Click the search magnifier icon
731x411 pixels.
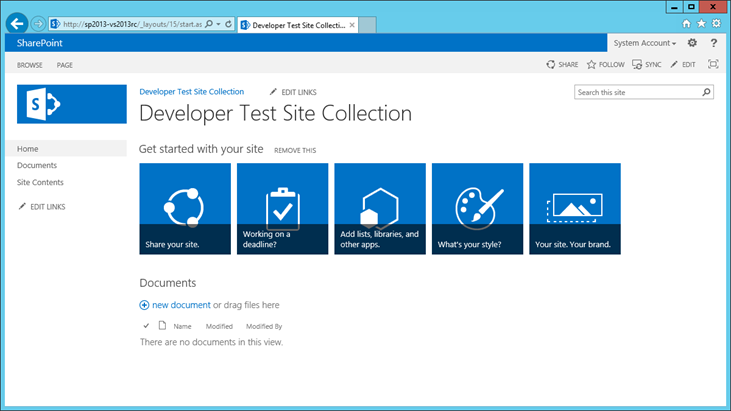point(707,92)
